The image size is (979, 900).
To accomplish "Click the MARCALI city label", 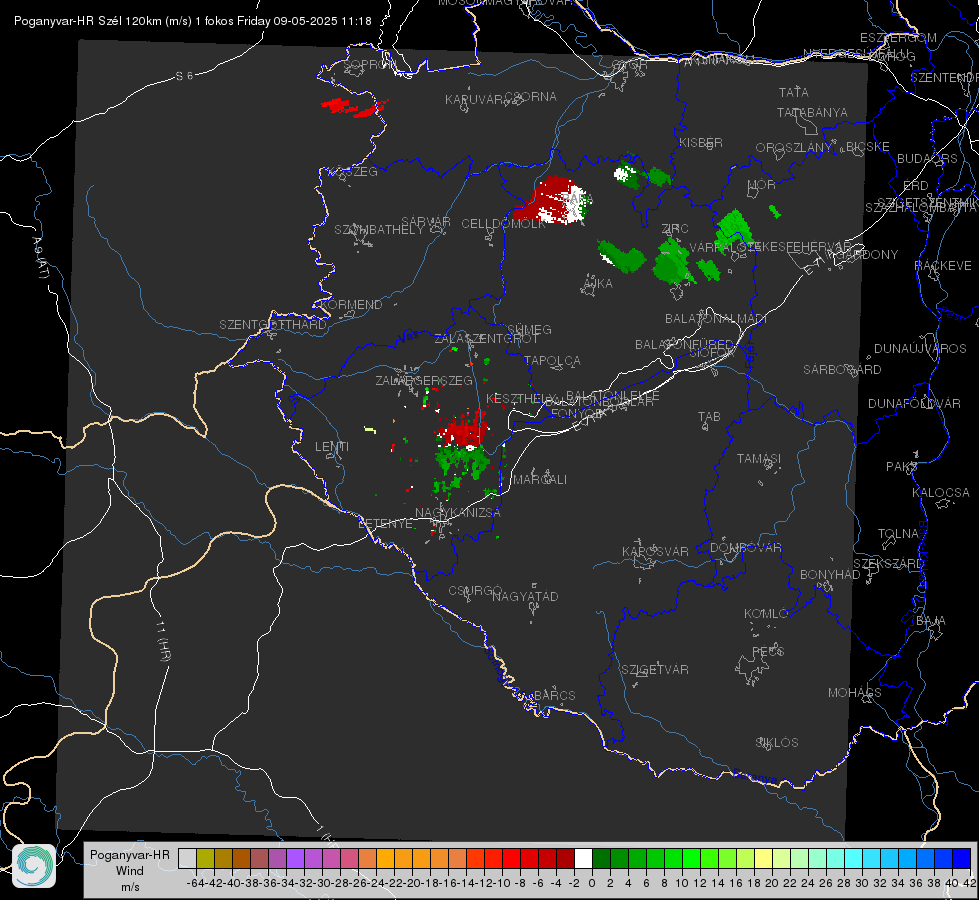I will pos(540,480).
